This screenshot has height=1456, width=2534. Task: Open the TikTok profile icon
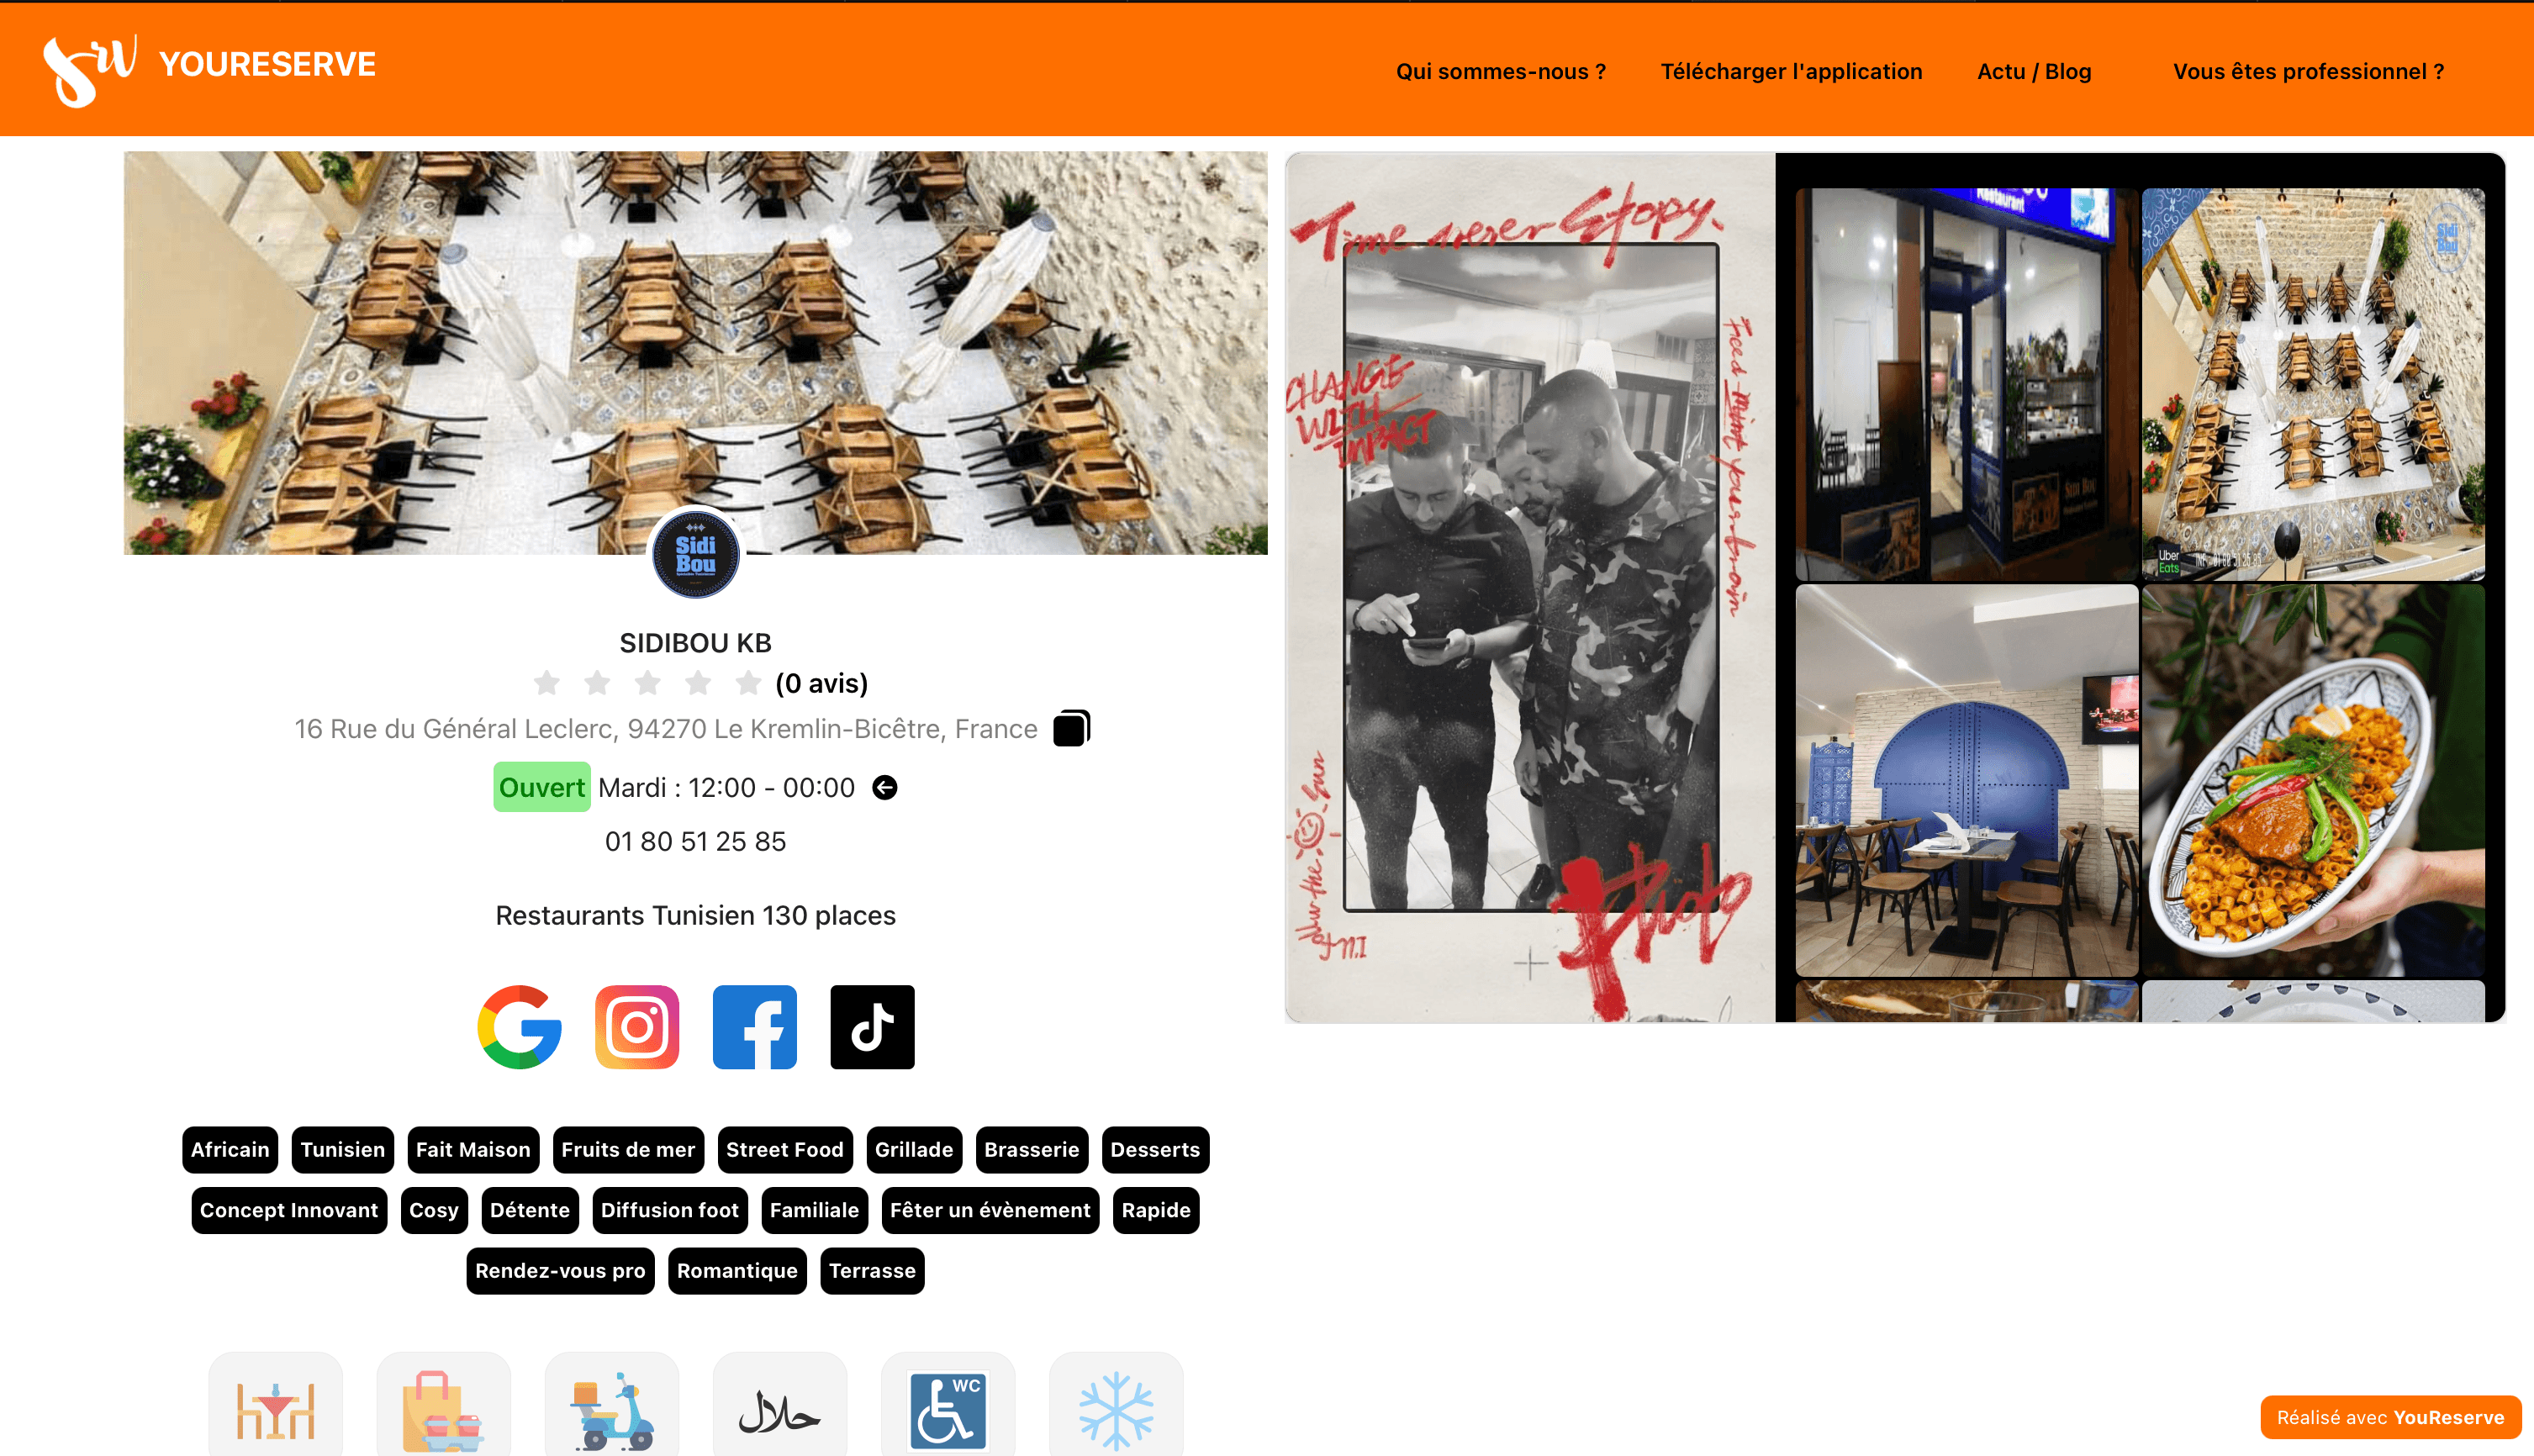(x=871, y=1027)
